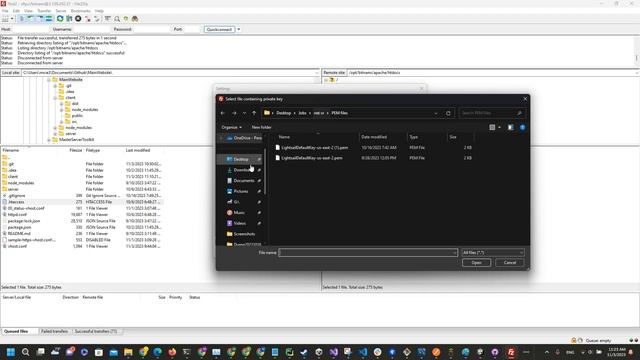The height and width of the screenshot is (360, 640).
Task: Show preview pane in file dialog
Action: [x=511, y=127]
